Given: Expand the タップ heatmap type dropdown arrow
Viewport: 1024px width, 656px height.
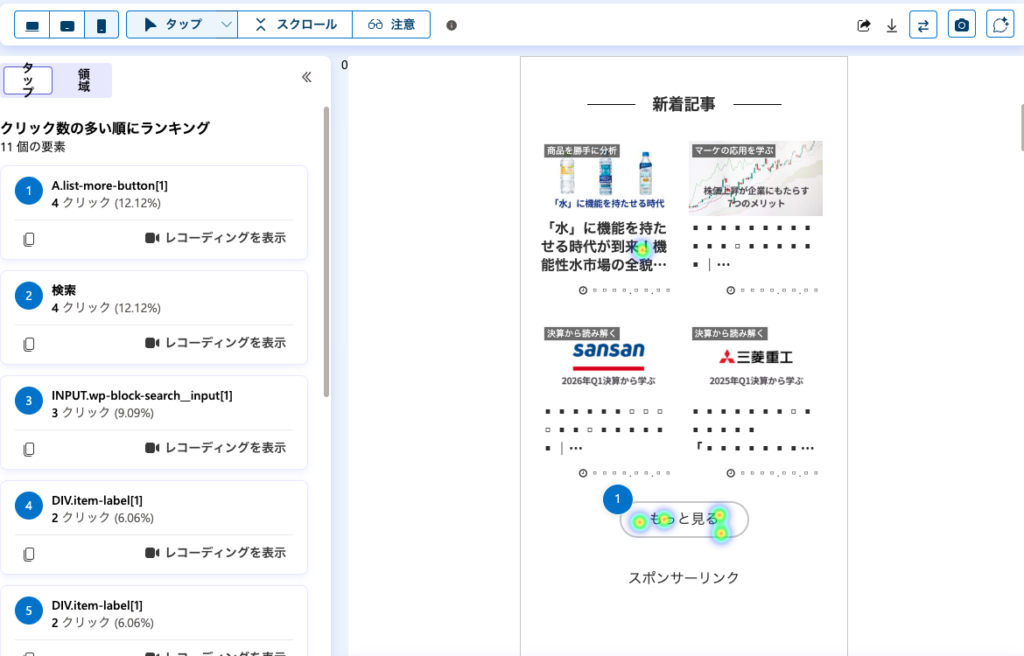Looking at the screenshot, I should (x=227, y=25).
